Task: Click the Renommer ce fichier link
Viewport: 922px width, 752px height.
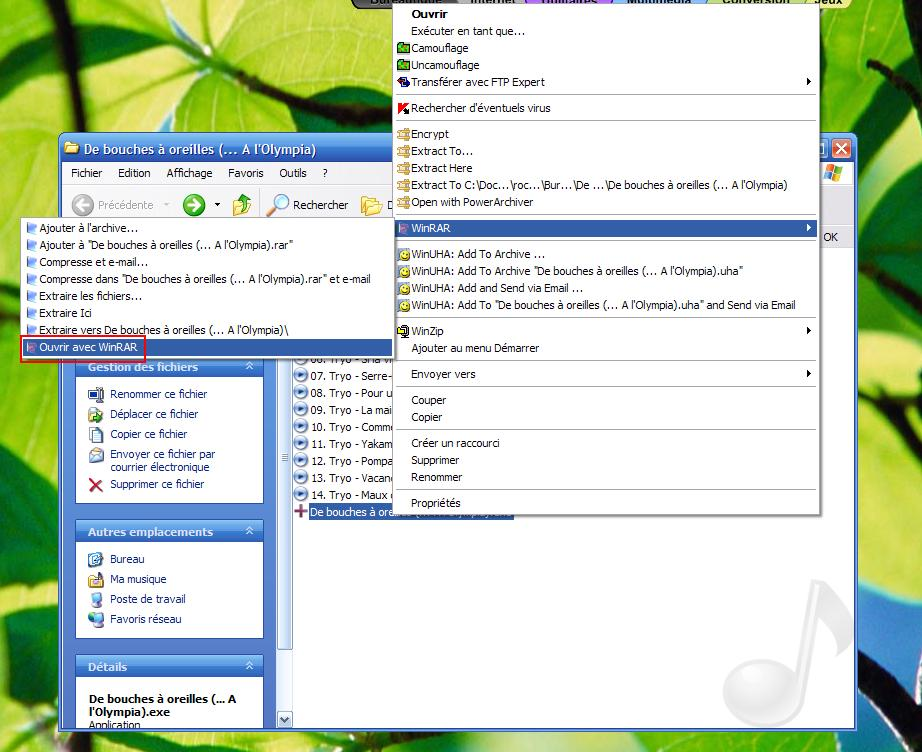Action: point(158,394)
